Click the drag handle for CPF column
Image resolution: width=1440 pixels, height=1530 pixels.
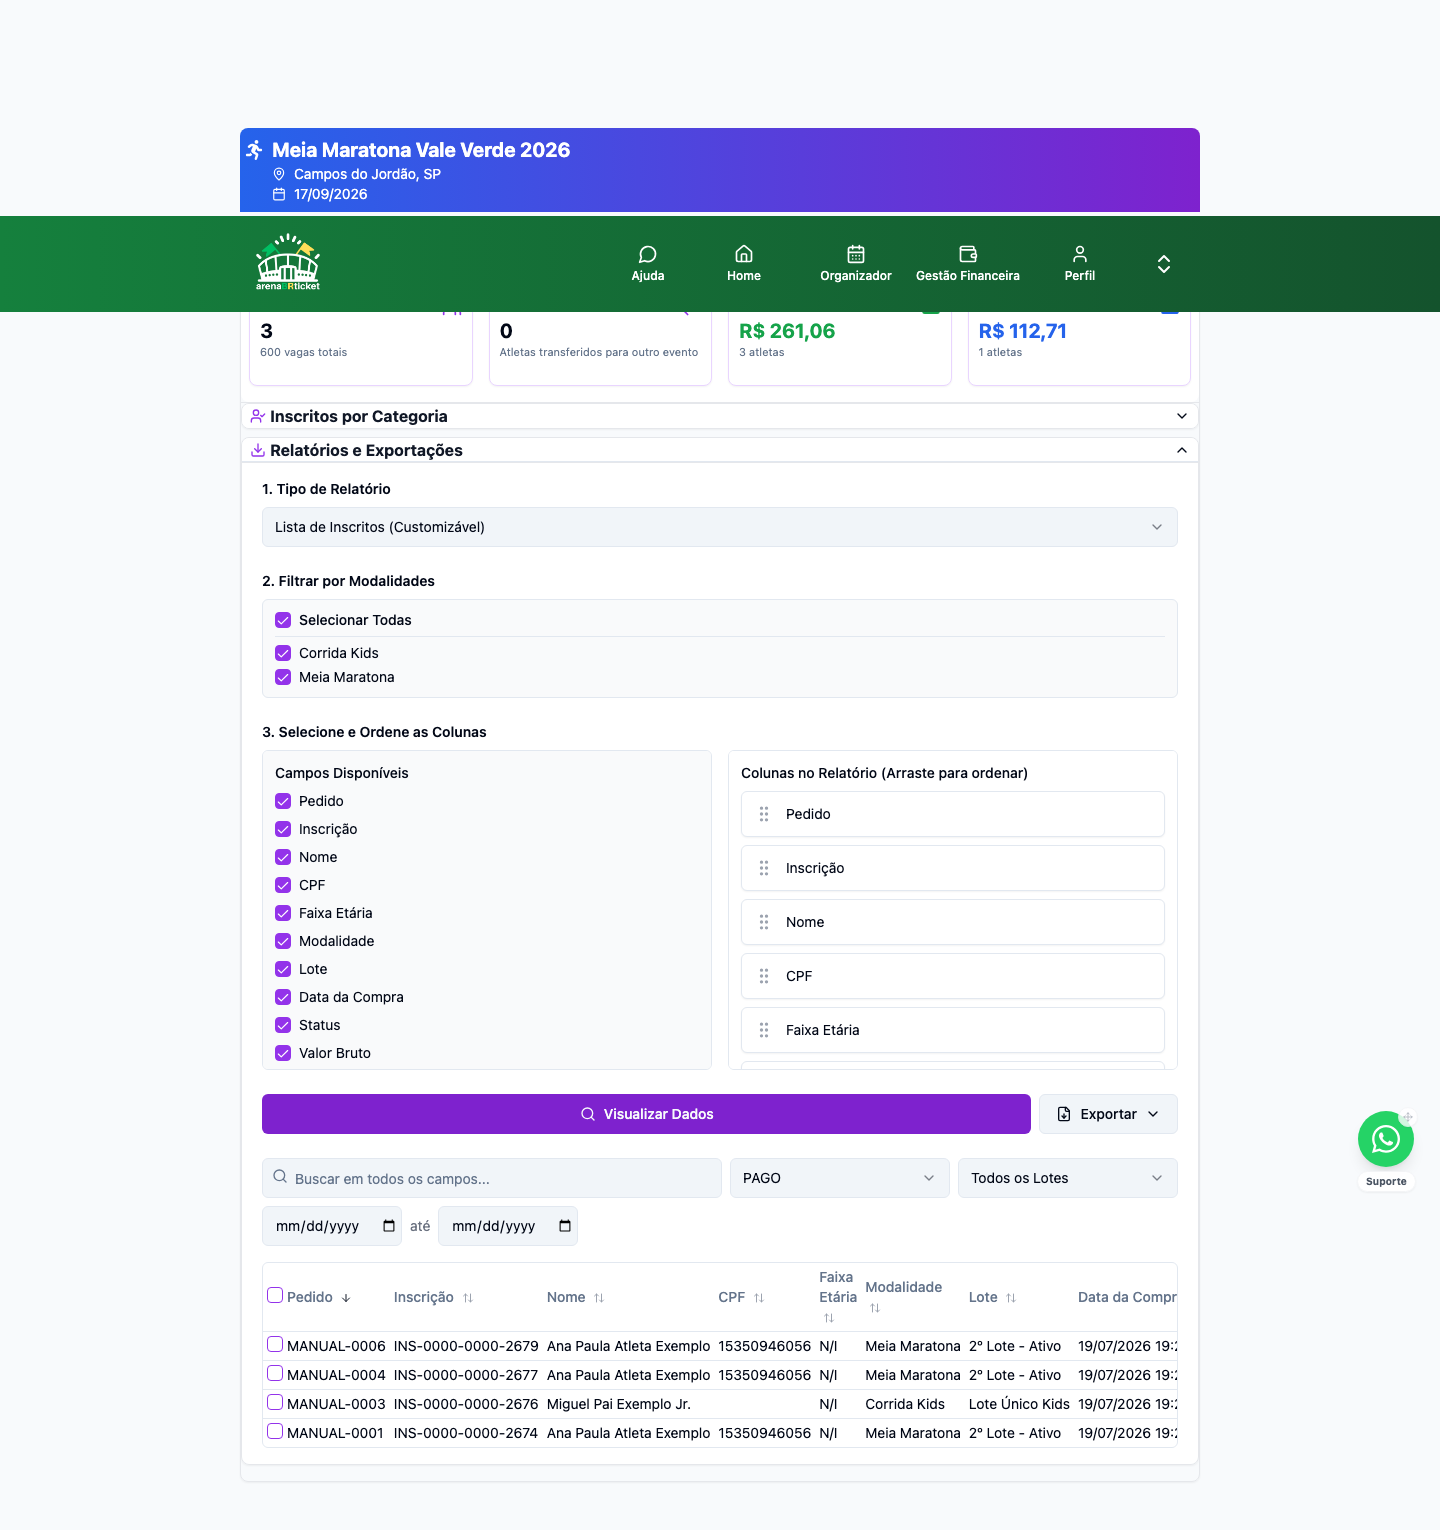[x=764, y=976]
